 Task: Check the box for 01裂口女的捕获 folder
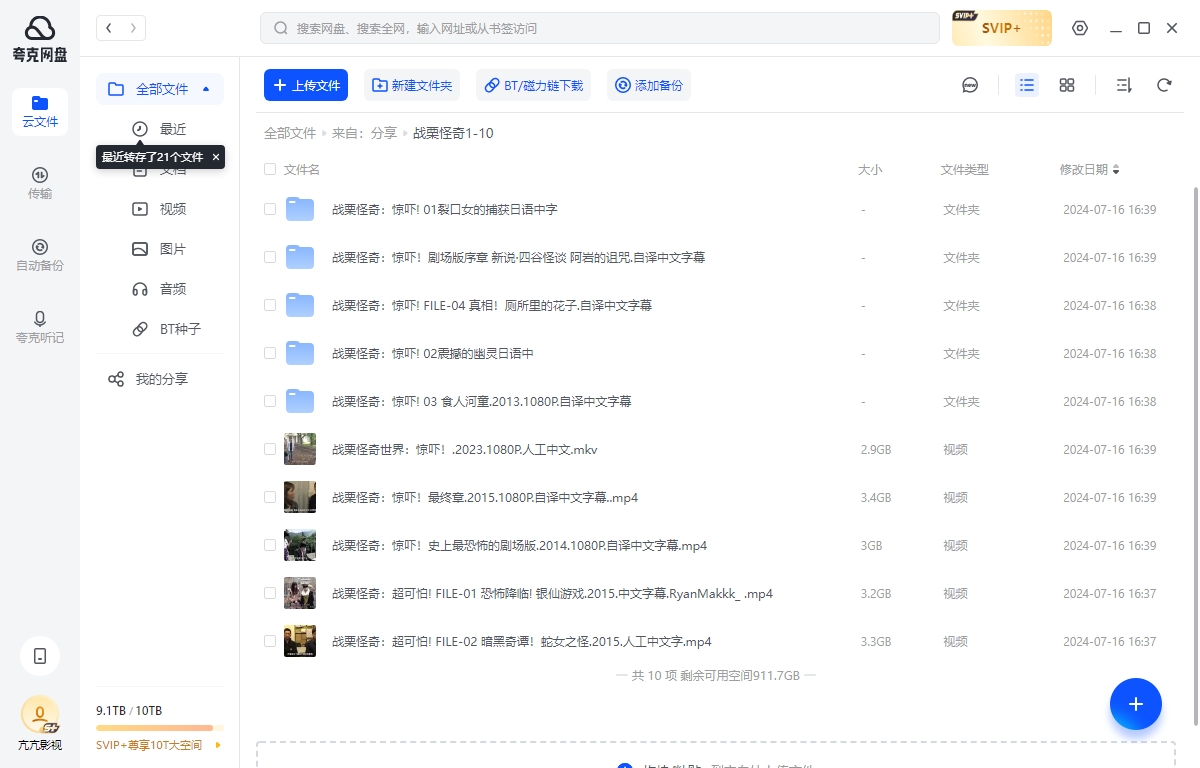[270, 210]
